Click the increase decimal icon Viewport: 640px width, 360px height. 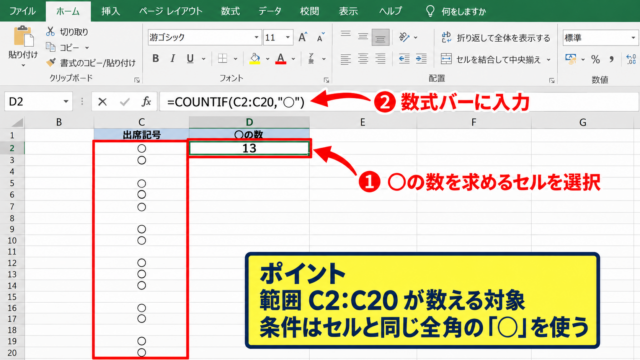pyautogui.click(x=631, y=60)
